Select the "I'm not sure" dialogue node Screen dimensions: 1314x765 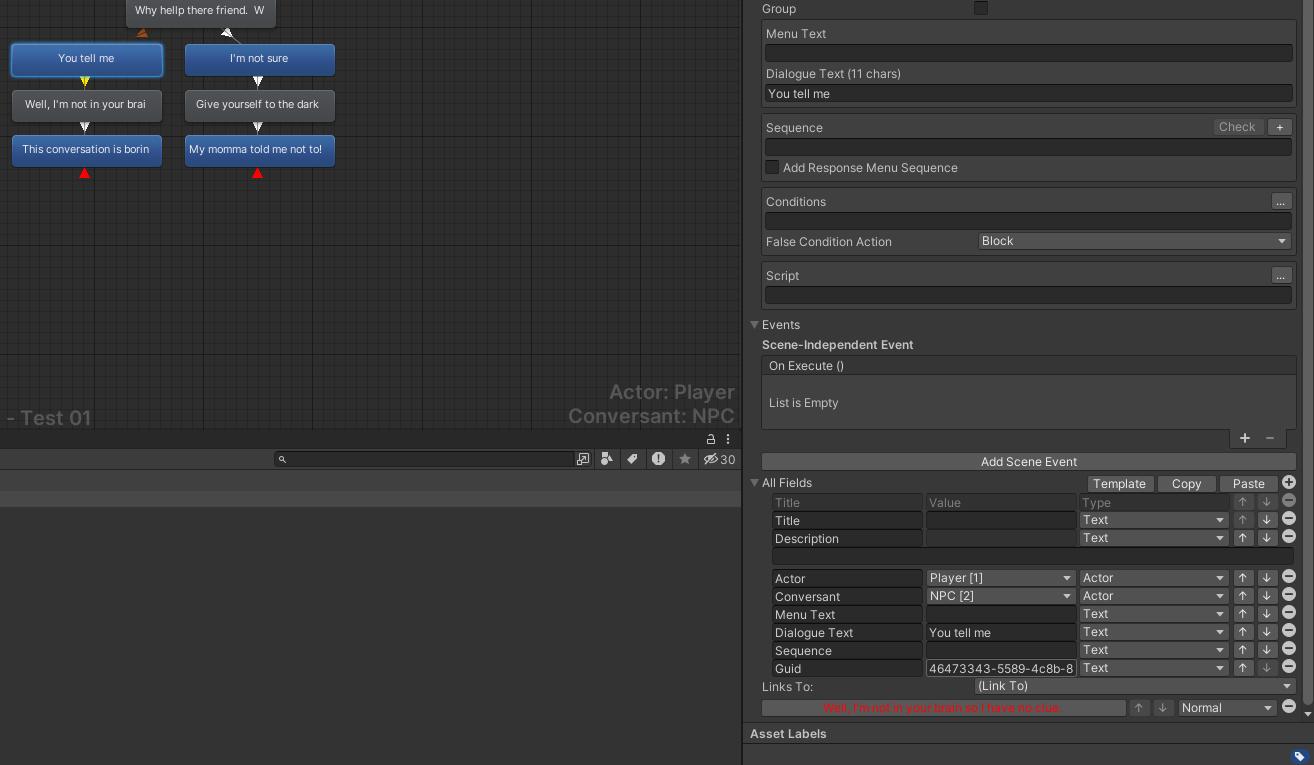260,59
